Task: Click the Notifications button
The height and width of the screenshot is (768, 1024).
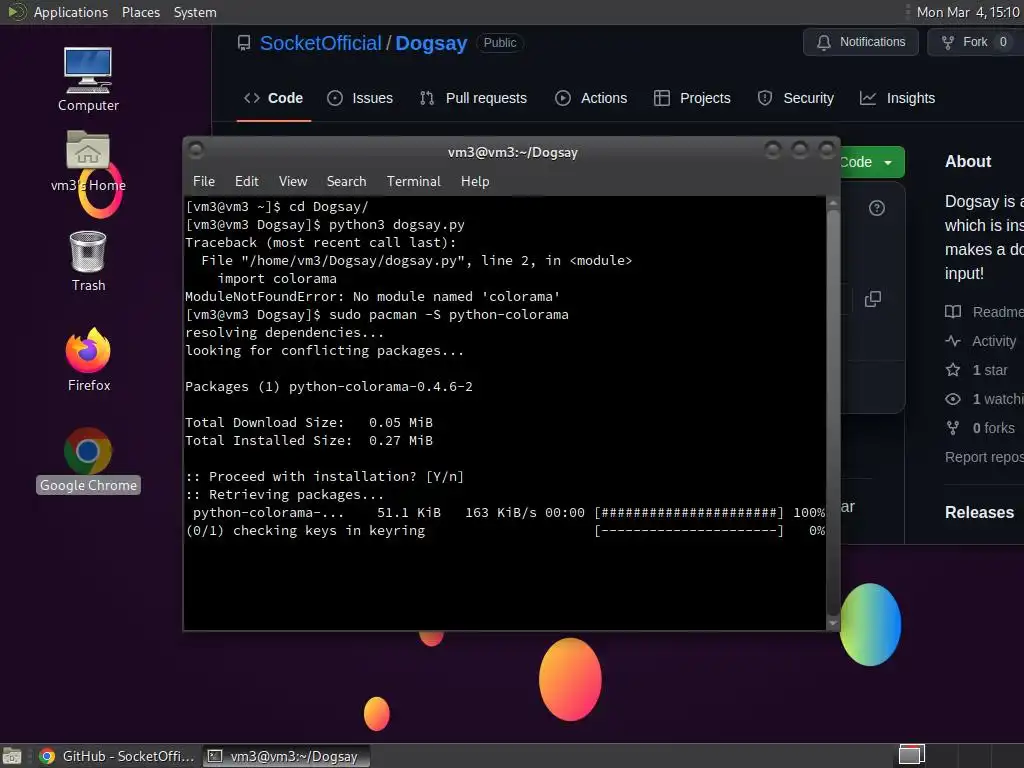Action: pos(861,42)
